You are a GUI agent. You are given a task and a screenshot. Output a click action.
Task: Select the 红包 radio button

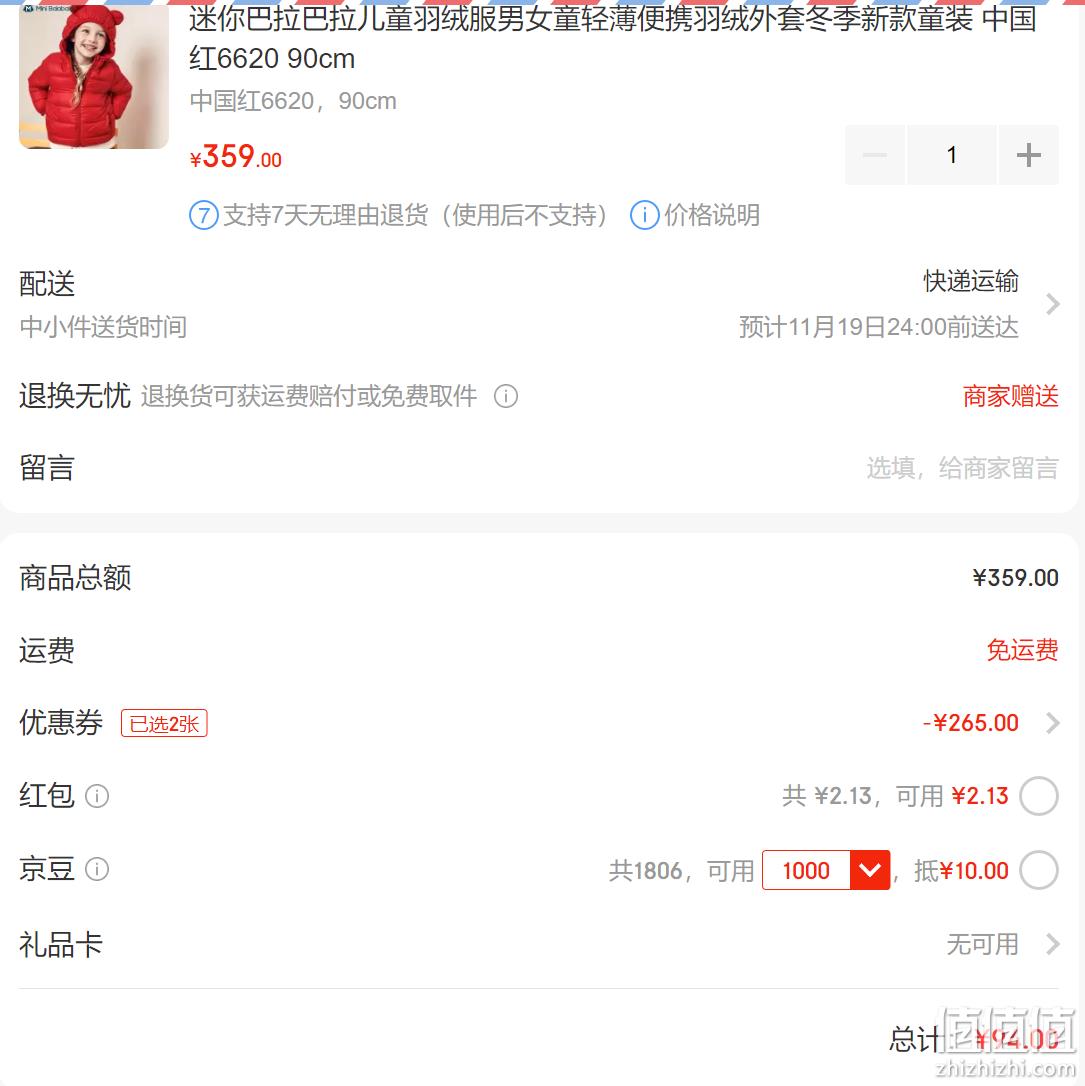click(1039, 796)
